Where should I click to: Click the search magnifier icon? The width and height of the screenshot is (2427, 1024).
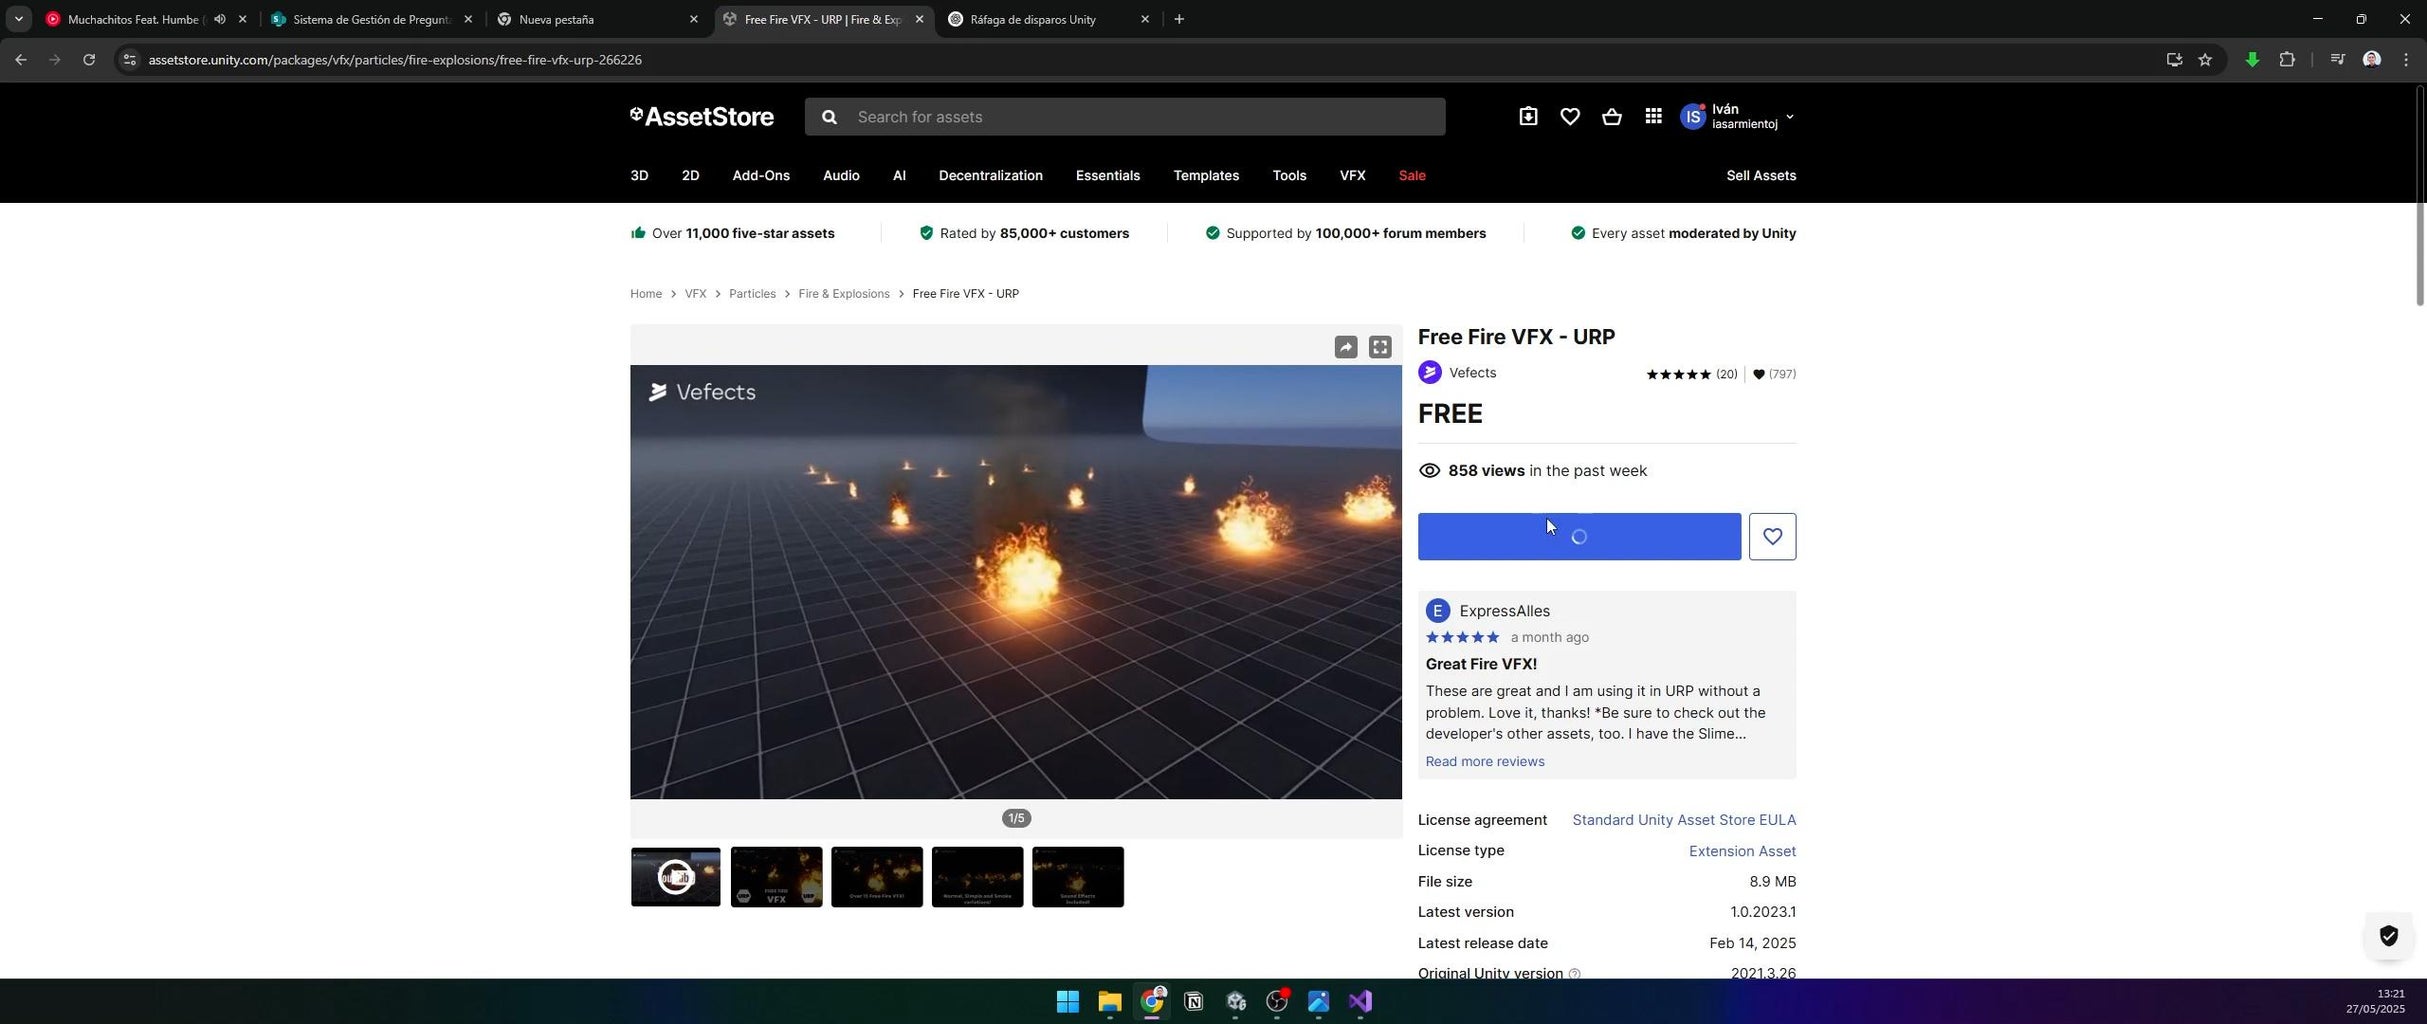pos(829,117)
